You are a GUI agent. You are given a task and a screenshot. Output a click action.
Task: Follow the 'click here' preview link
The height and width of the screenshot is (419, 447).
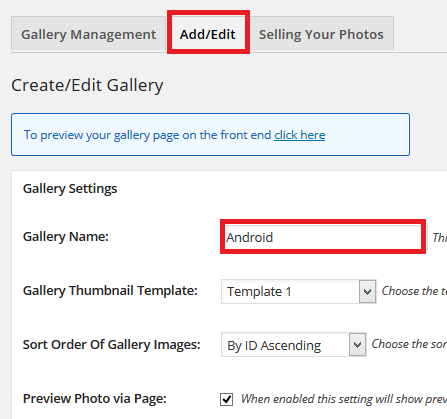pos(300,135)
